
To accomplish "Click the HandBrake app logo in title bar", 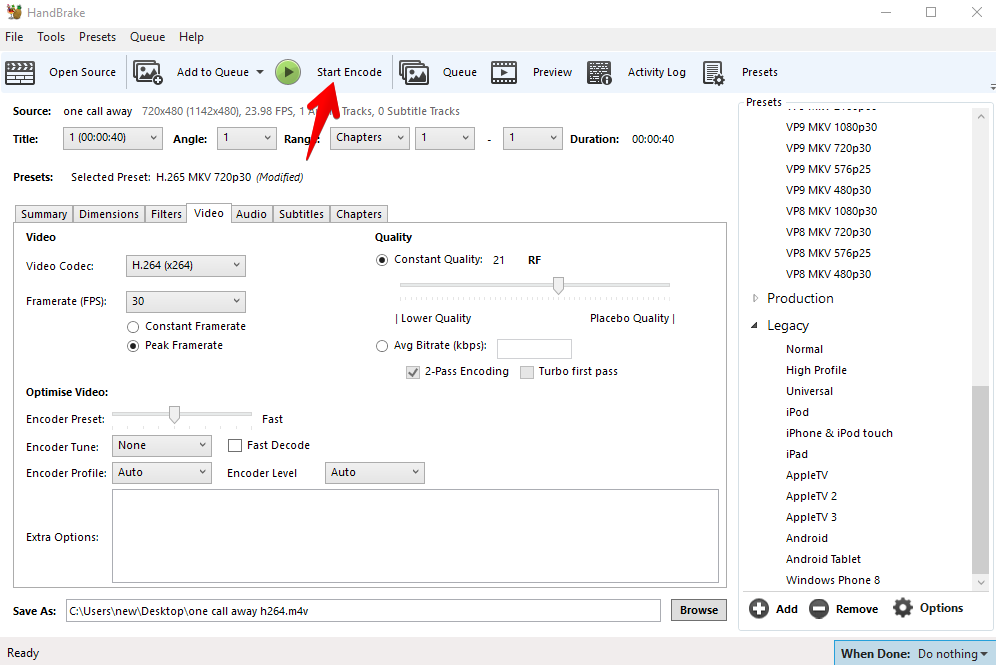I will (14, 12).
